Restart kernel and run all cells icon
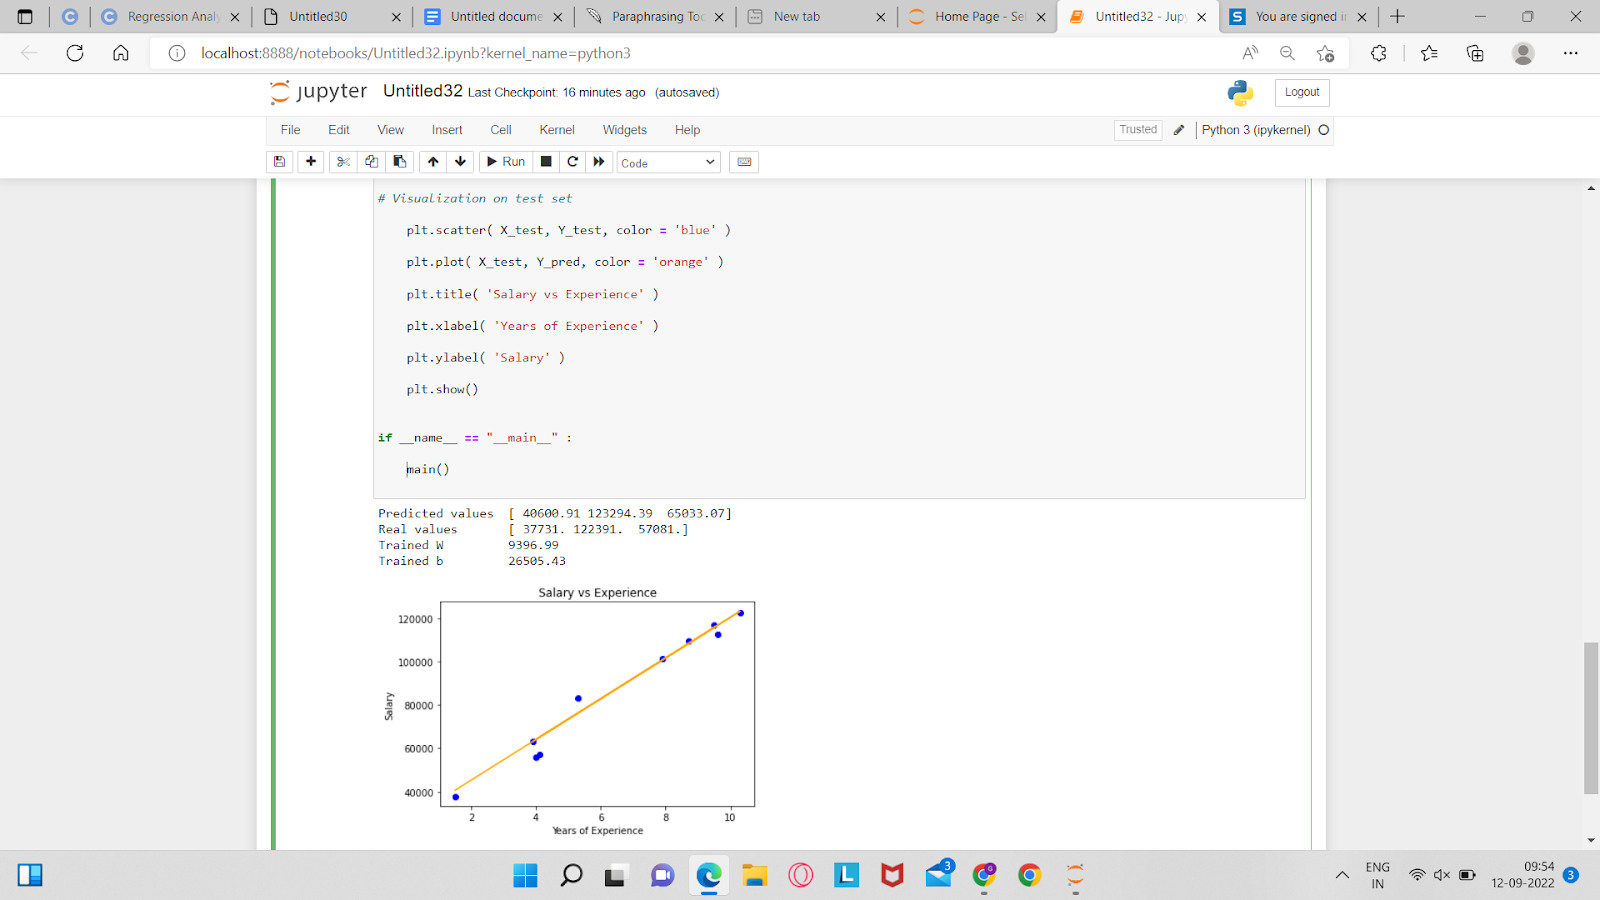 599,162
